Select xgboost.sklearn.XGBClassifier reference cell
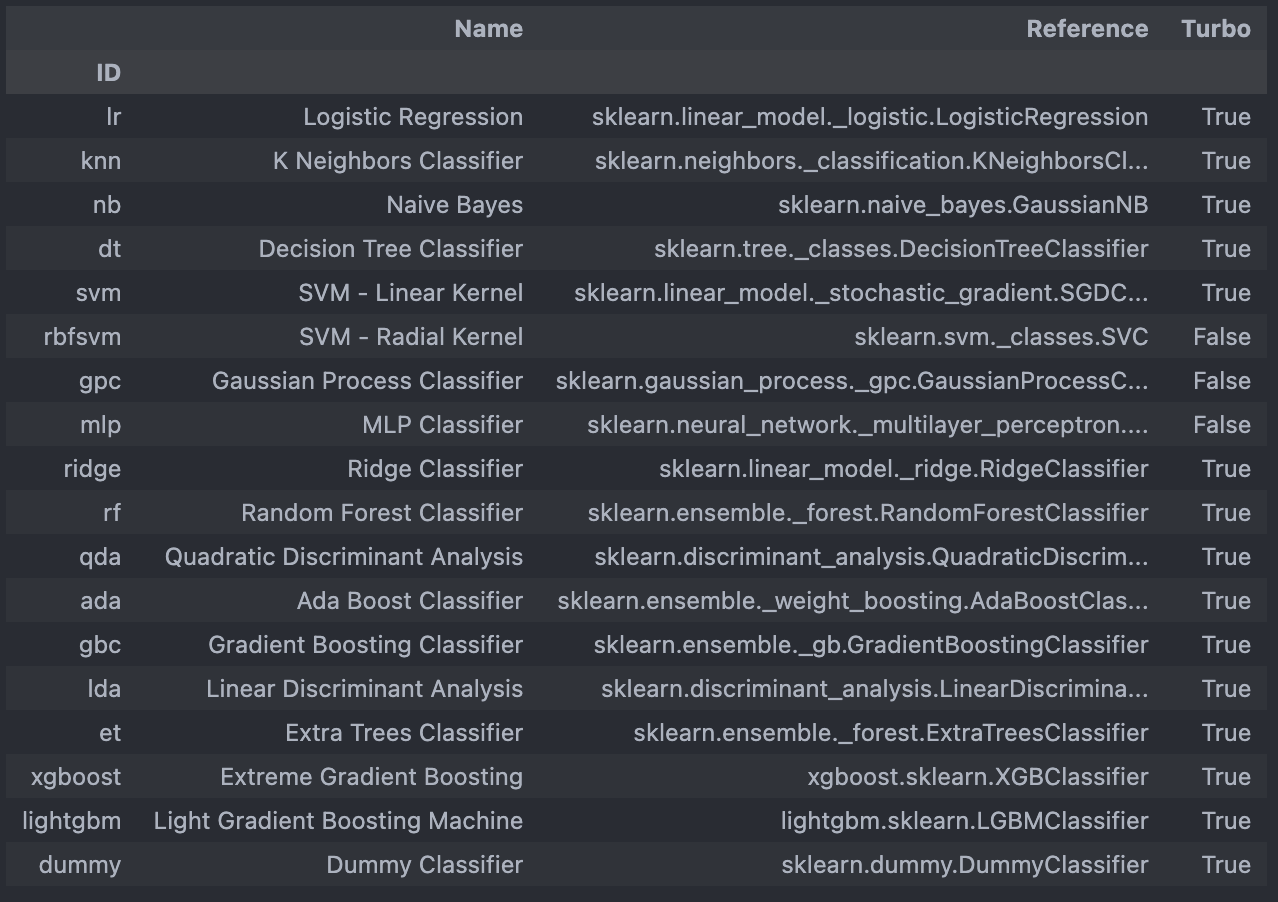 (x=977, y=777)
